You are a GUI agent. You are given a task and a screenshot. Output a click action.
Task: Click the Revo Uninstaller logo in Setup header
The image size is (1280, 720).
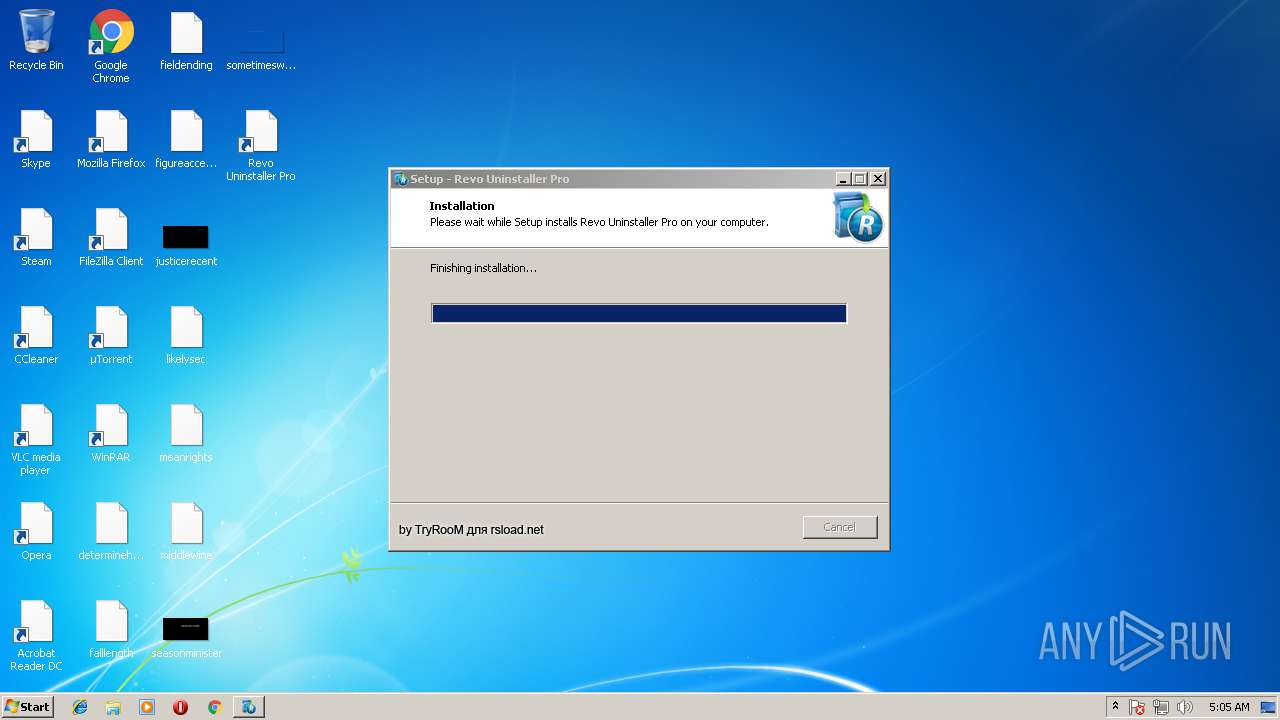(858, 217)
